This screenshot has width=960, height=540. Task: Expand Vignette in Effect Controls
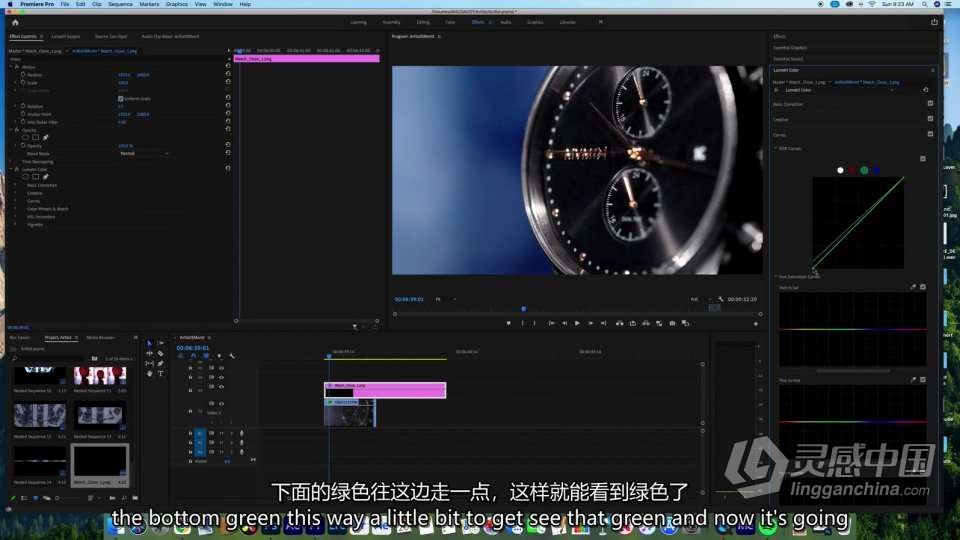[x=16, y=225]
